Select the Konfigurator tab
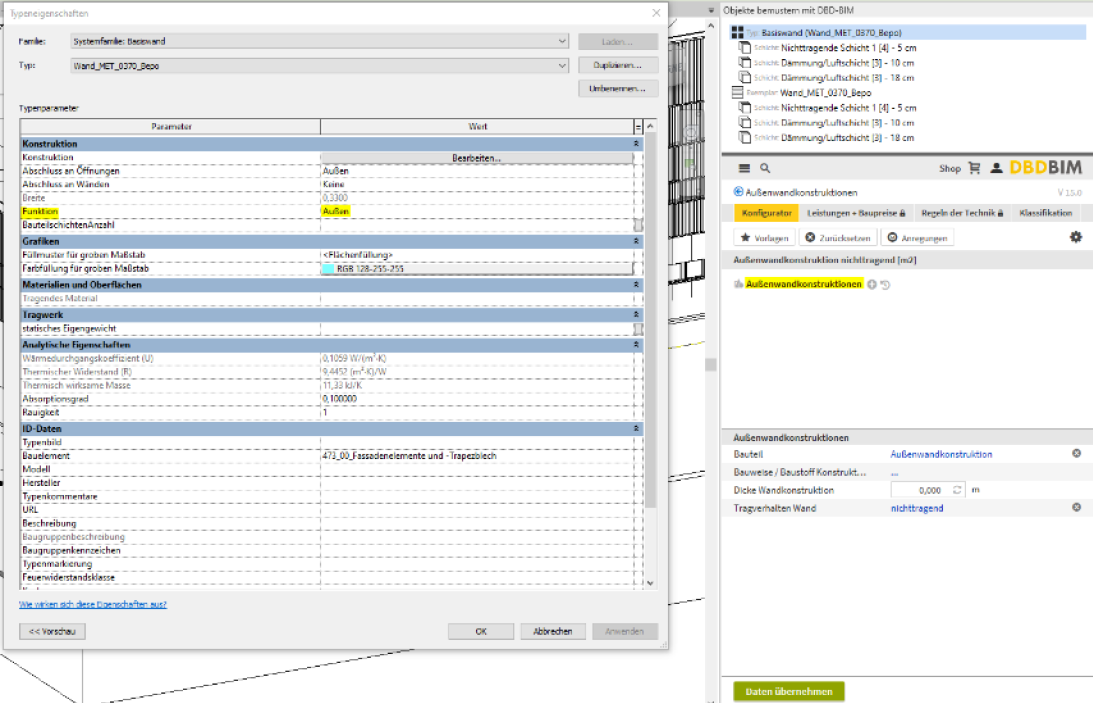This screenshot has height=703, width=1093. coord(767,213)
